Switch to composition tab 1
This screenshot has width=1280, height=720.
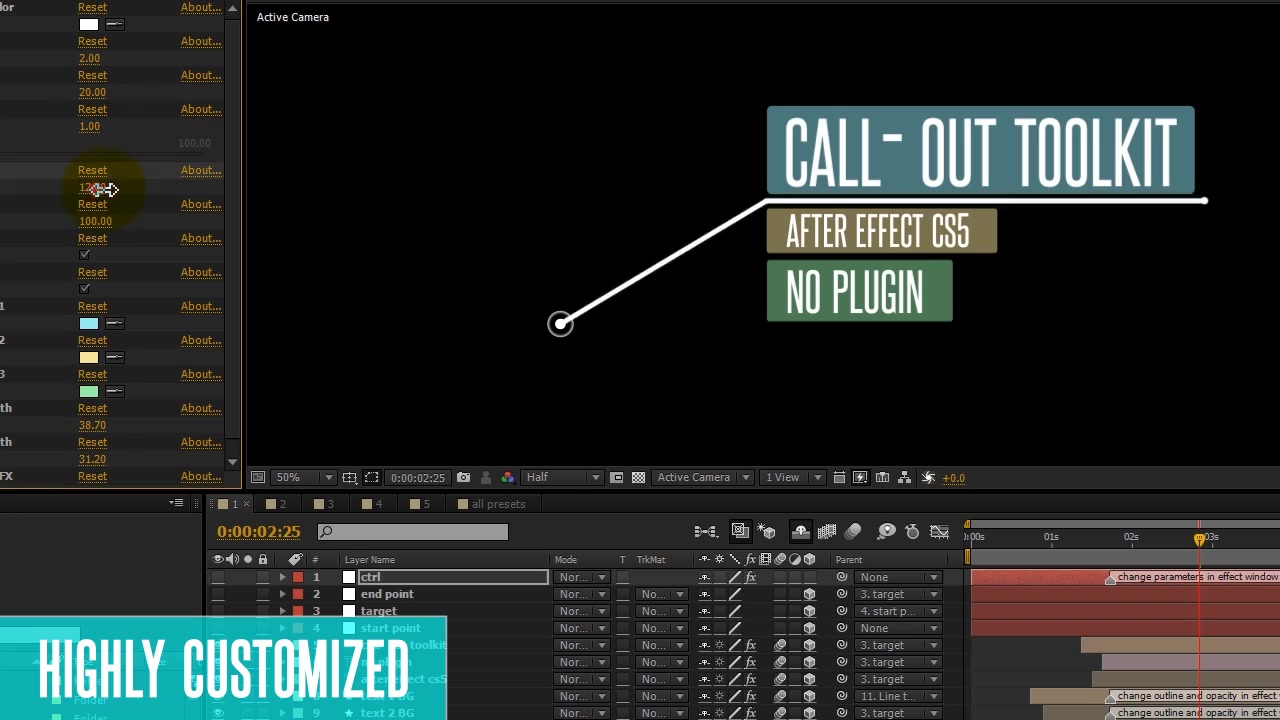(229, 504)
